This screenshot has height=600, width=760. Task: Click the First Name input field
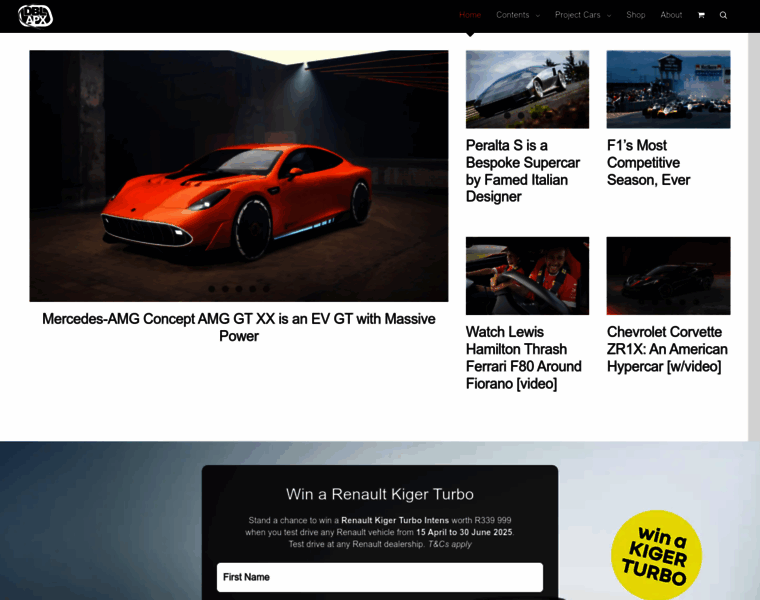(x=380, y=577)
